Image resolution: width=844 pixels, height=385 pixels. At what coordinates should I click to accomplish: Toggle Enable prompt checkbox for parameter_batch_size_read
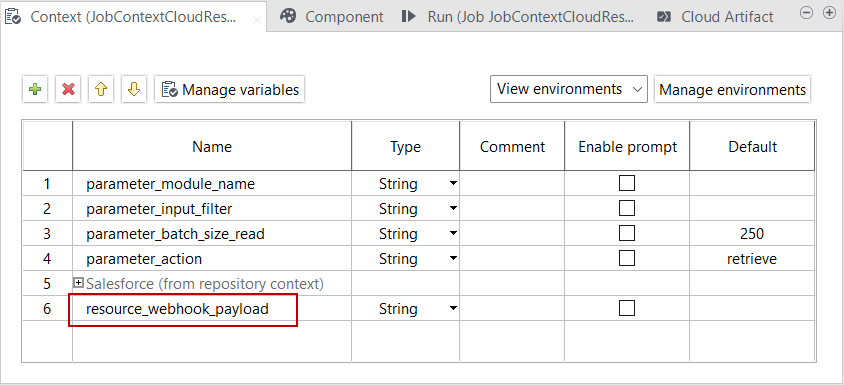pos(627,233)
